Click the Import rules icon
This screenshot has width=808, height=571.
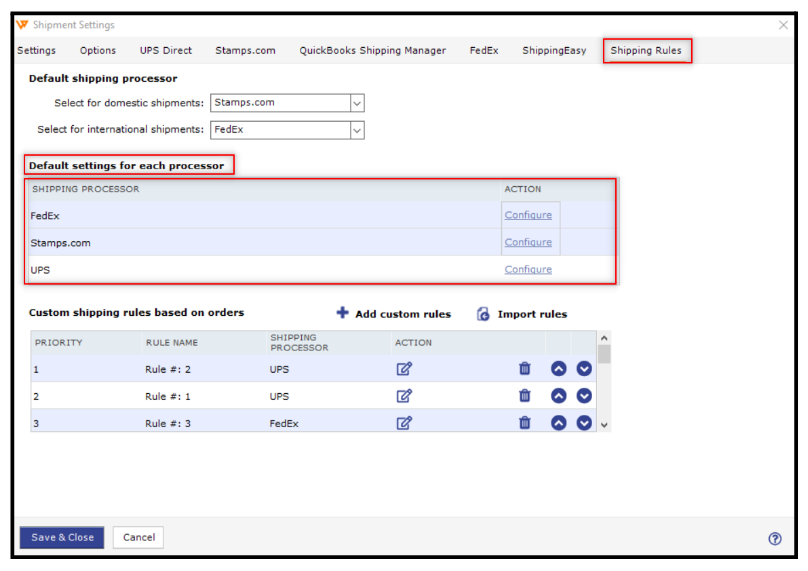[x=483, y=314]
